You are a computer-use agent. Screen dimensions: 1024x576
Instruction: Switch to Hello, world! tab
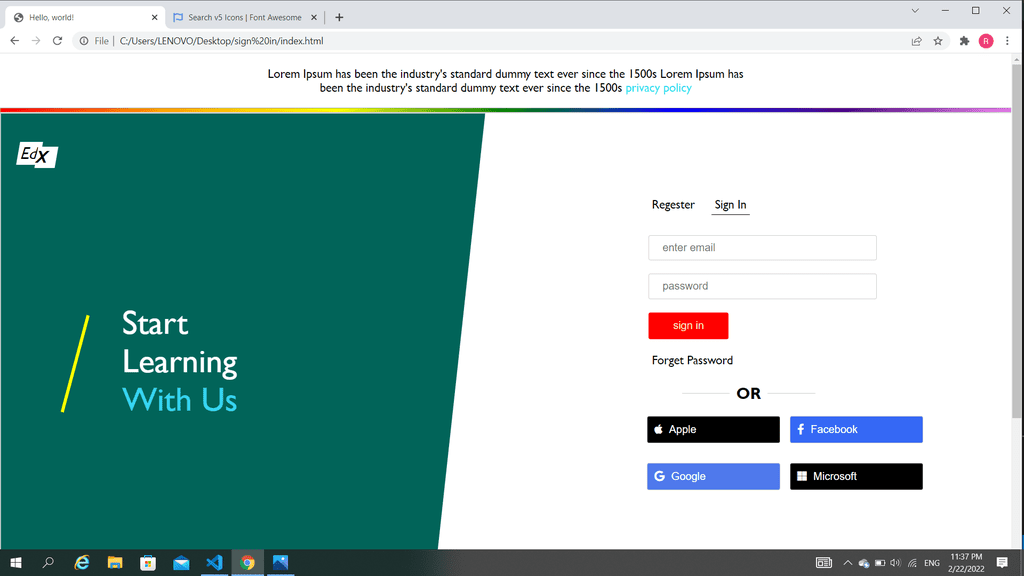[x=84, y=18]
